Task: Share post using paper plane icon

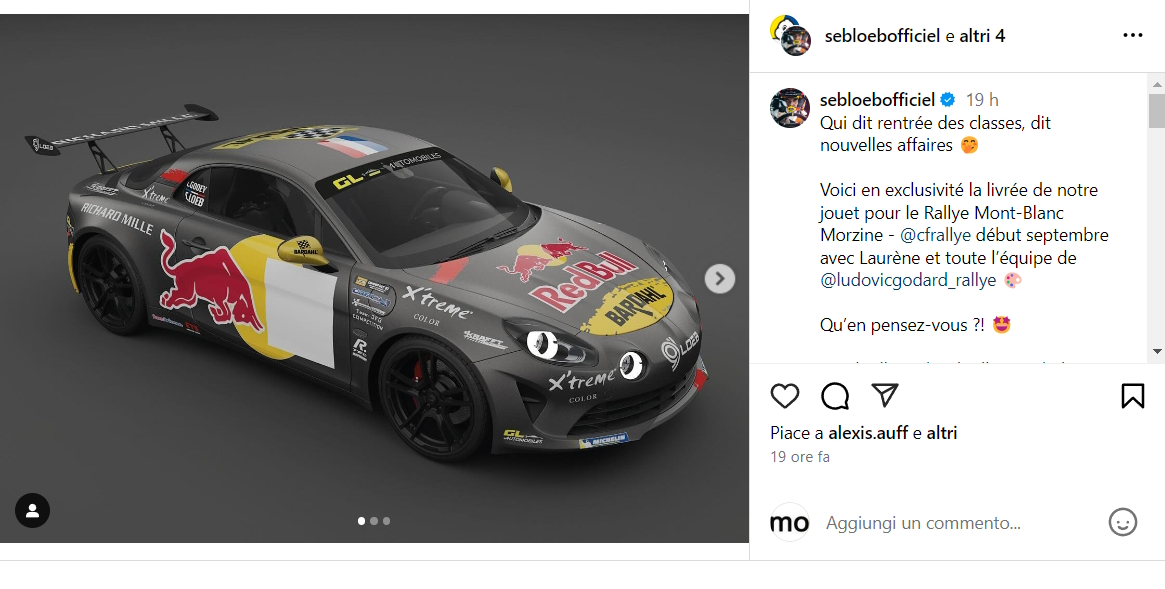Action: 885,395
